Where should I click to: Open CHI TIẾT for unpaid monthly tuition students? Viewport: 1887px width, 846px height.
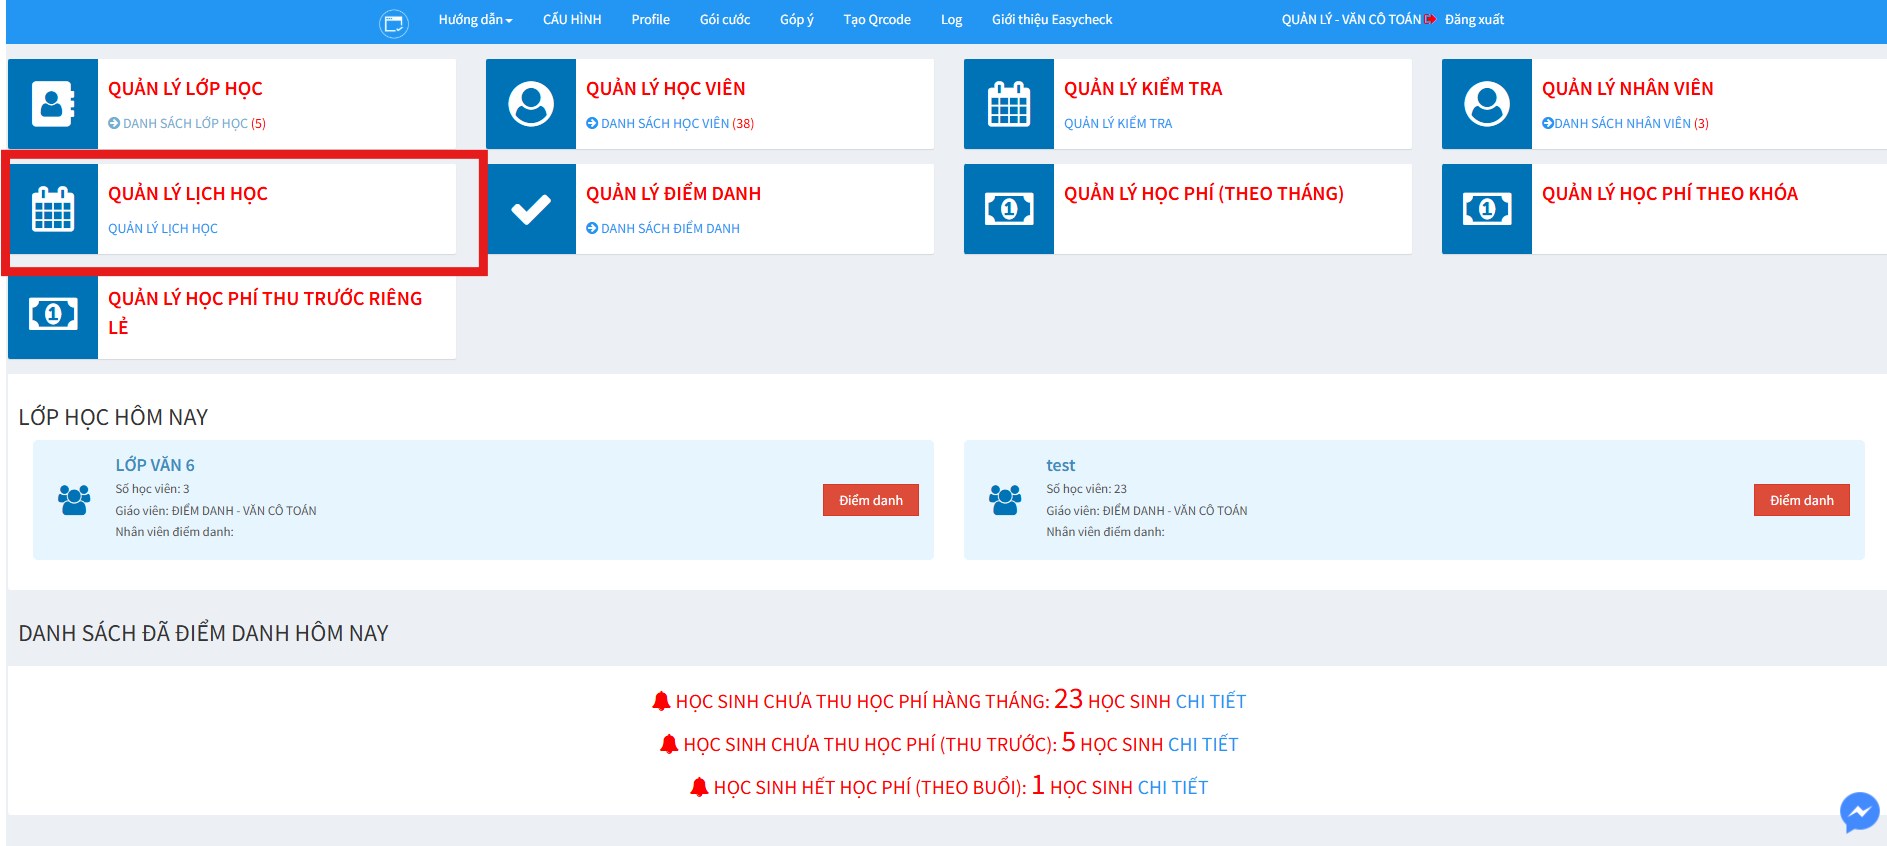coord(1211,702)
